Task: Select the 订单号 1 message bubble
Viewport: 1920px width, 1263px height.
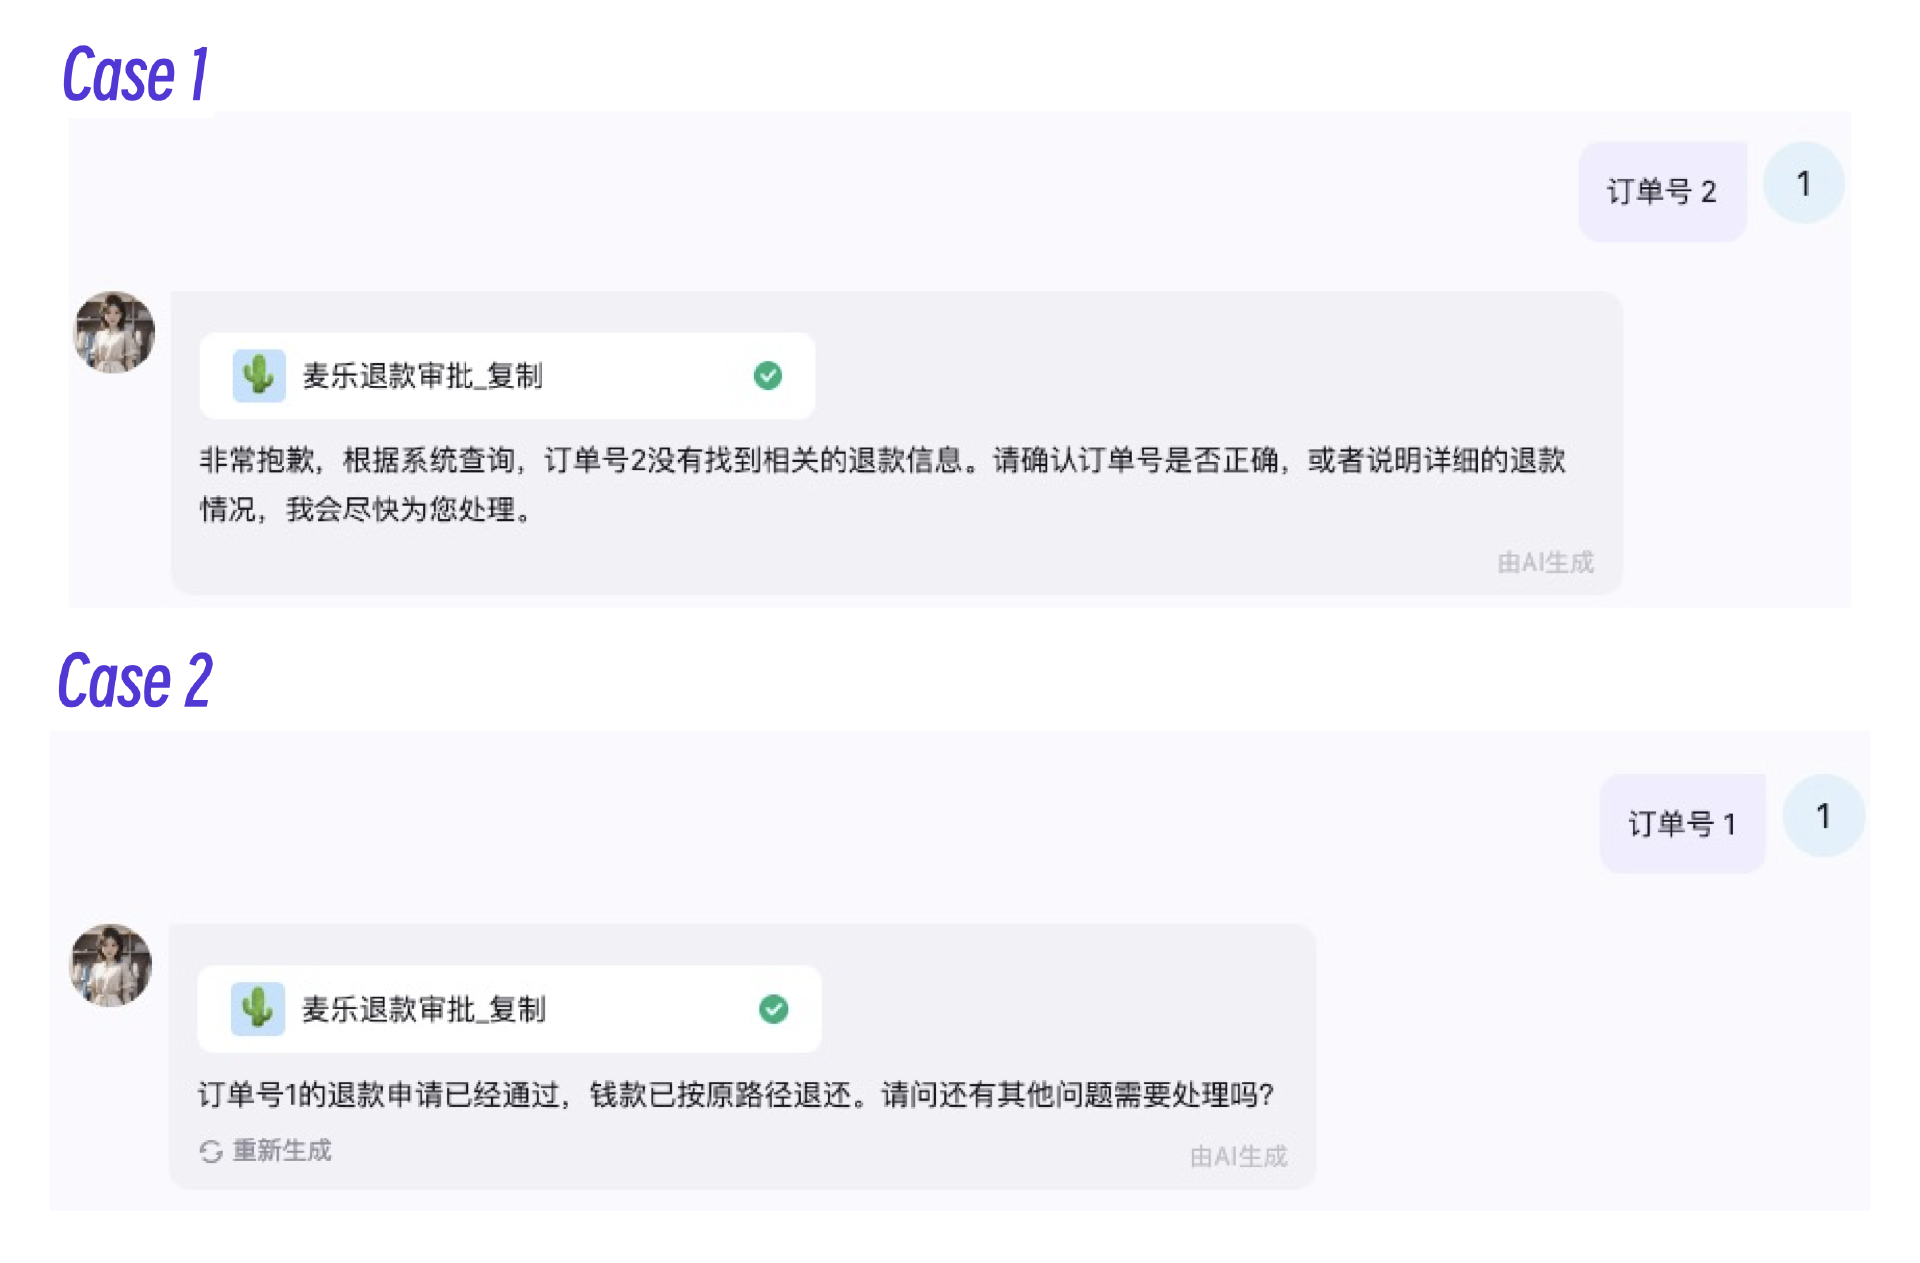Action: coord(1681,824)
